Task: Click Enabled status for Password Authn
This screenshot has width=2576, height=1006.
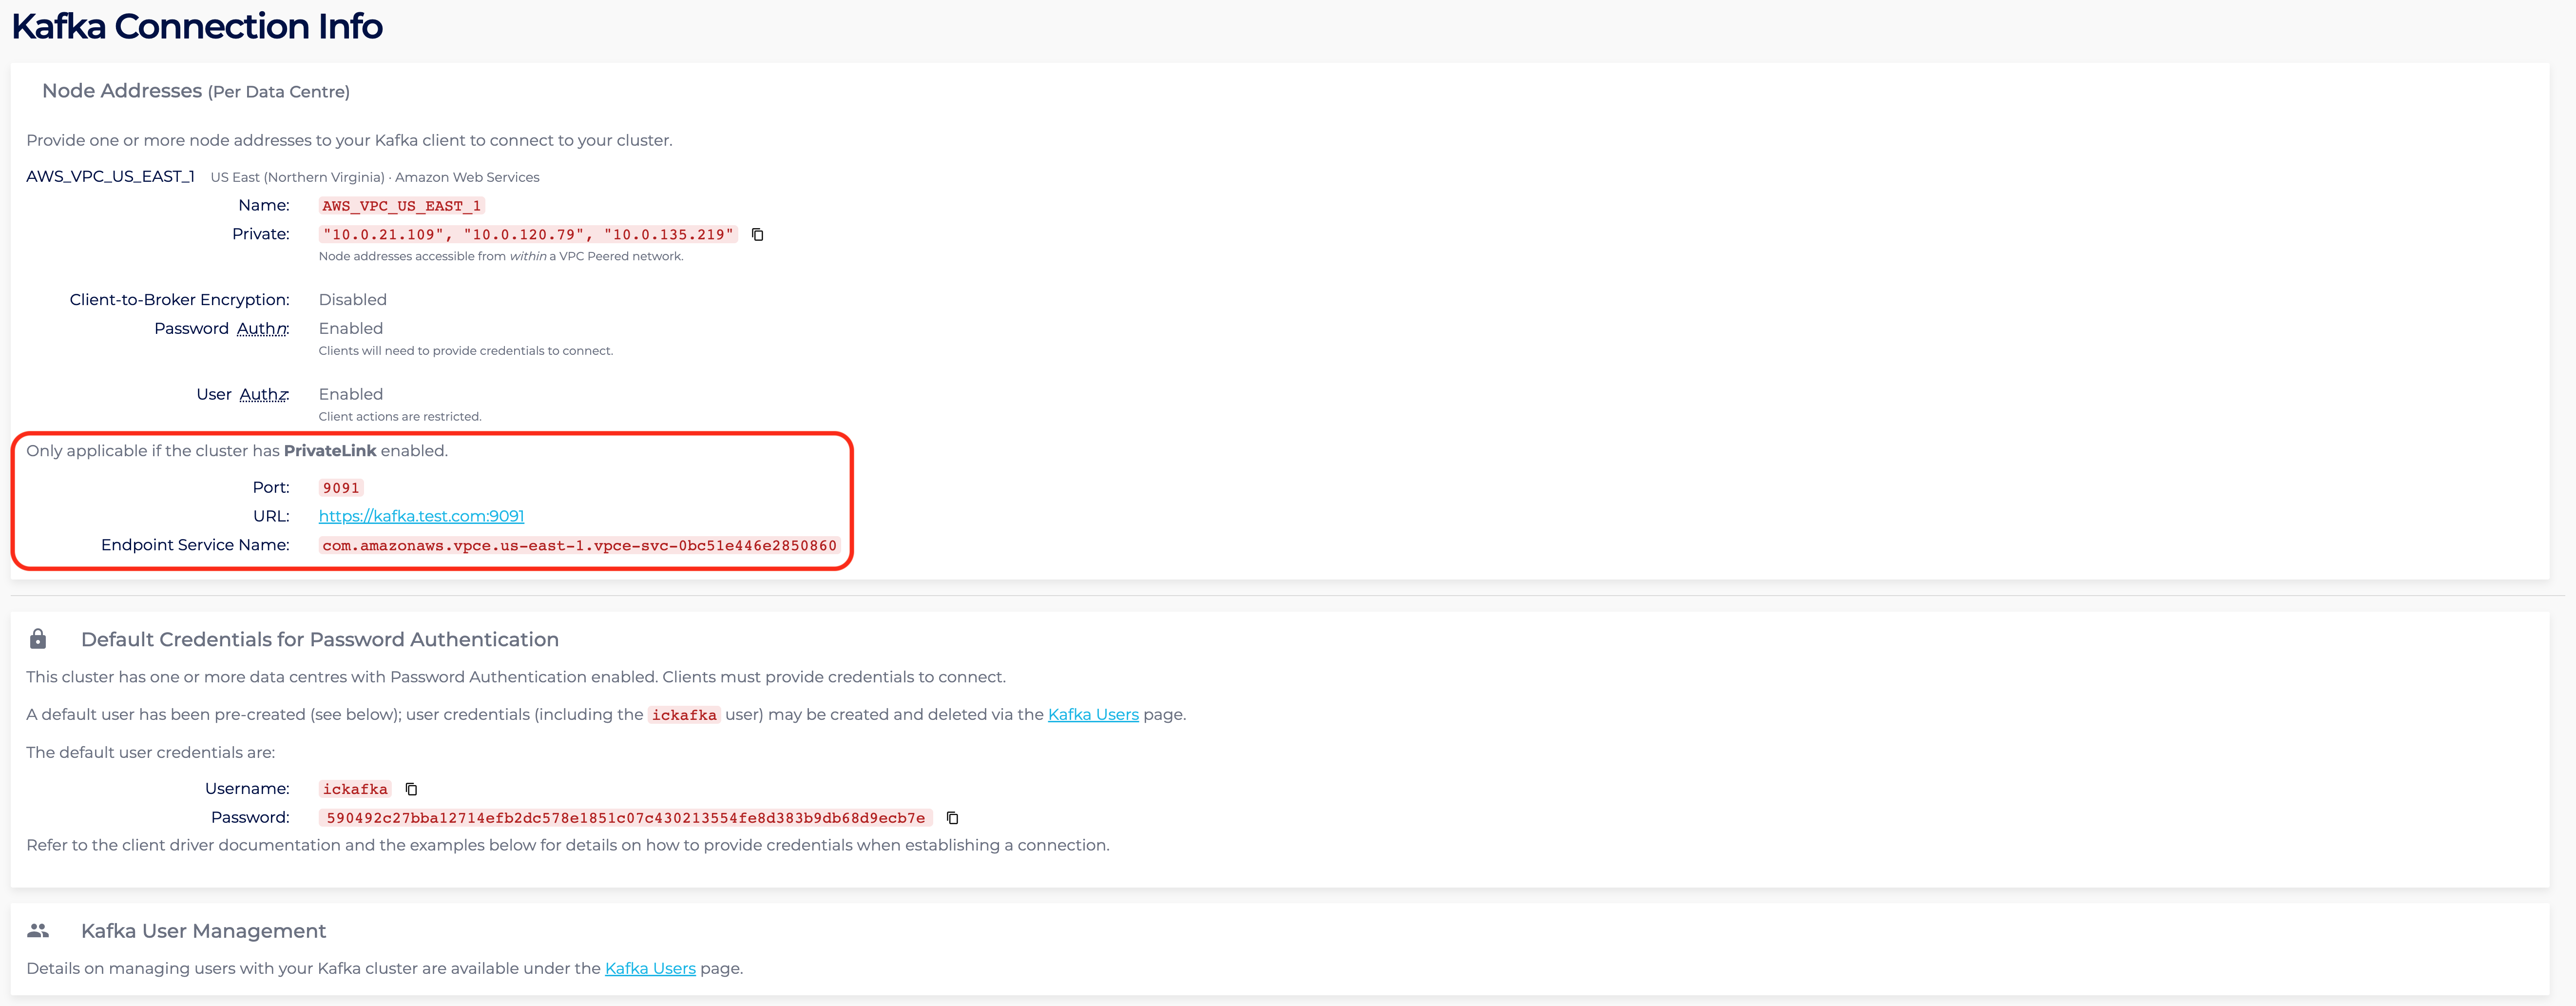Action: [351, 329]
